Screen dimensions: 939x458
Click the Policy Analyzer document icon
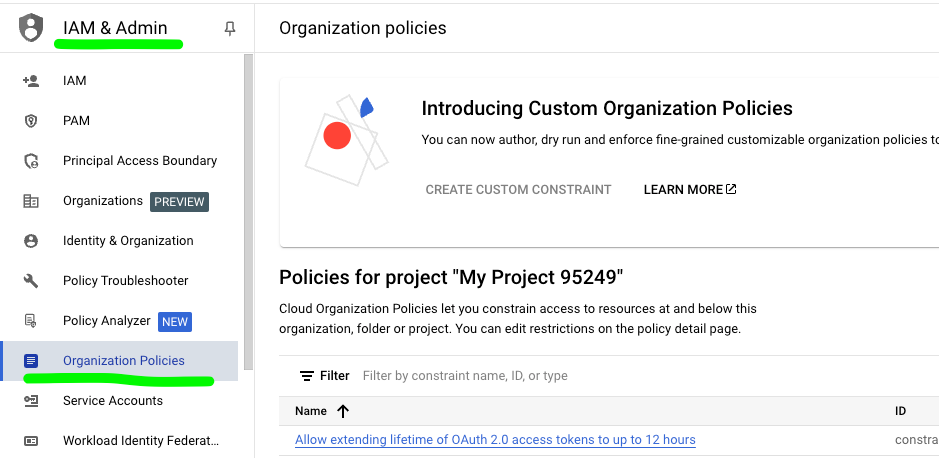point(31,321)
